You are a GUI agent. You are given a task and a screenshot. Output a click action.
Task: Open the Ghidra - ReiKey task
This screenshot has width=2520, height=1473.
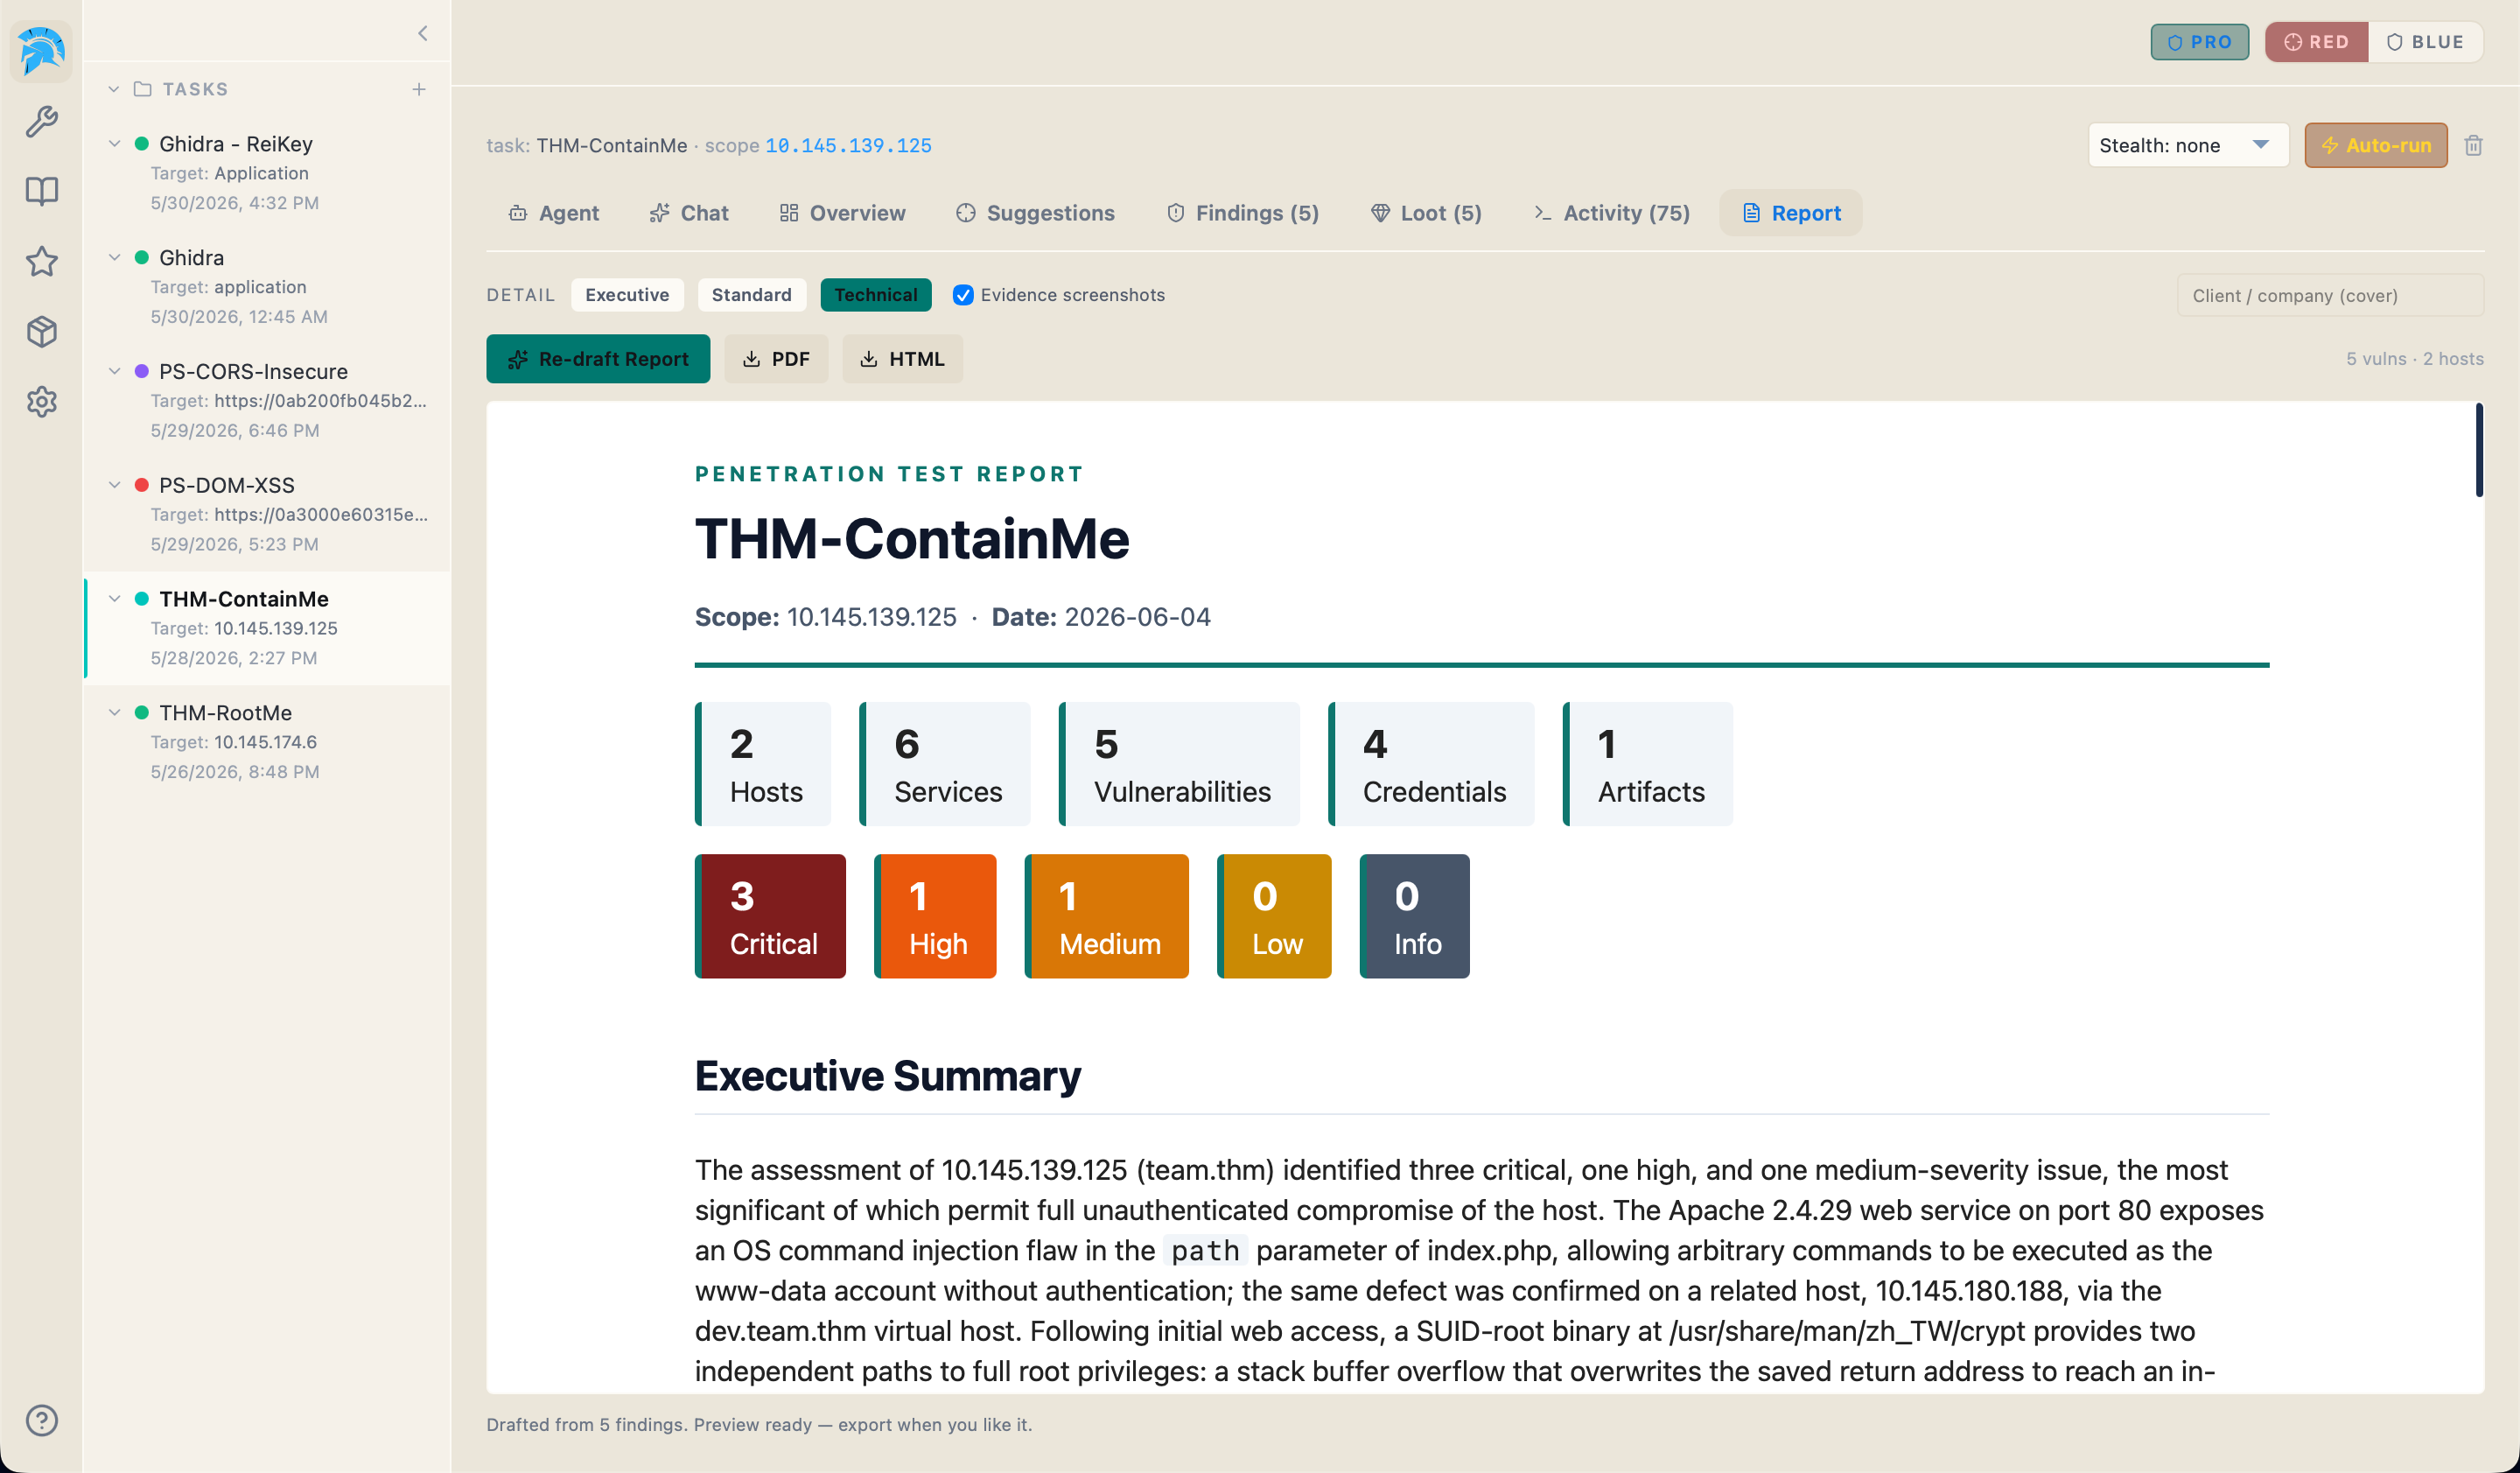pos(268,172)
